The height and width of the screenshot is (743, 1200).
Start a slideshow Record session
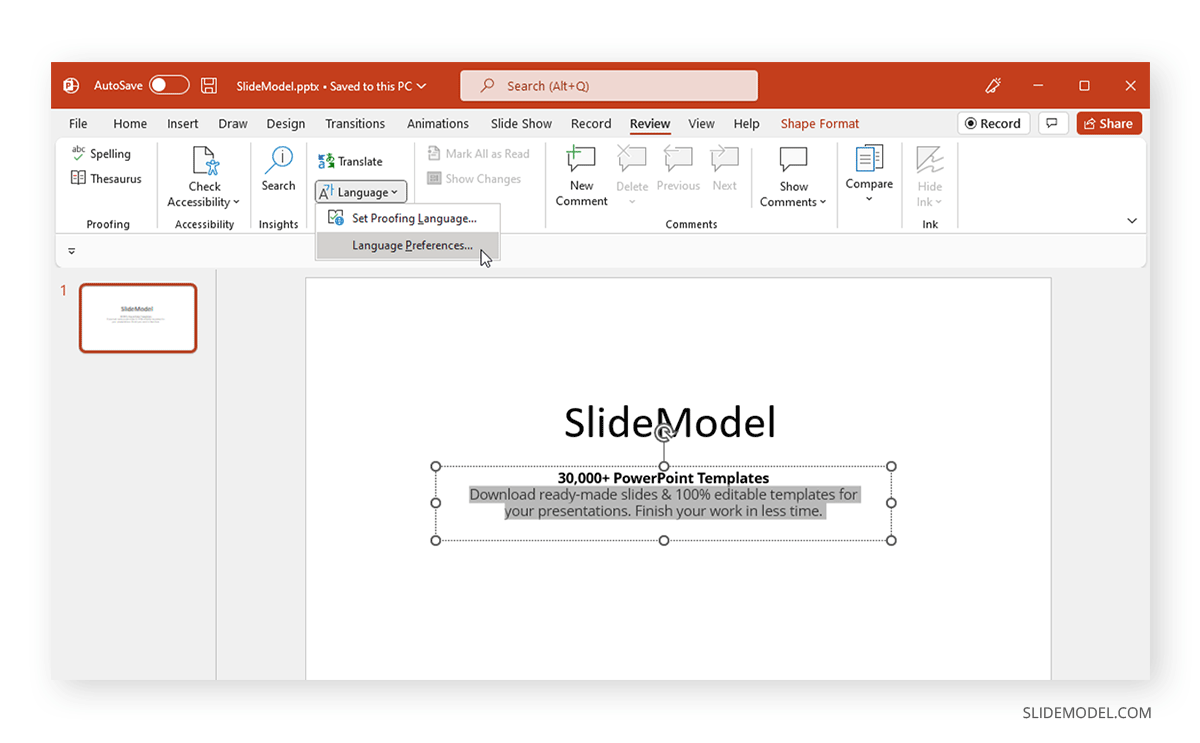click(x=993, y=122)
